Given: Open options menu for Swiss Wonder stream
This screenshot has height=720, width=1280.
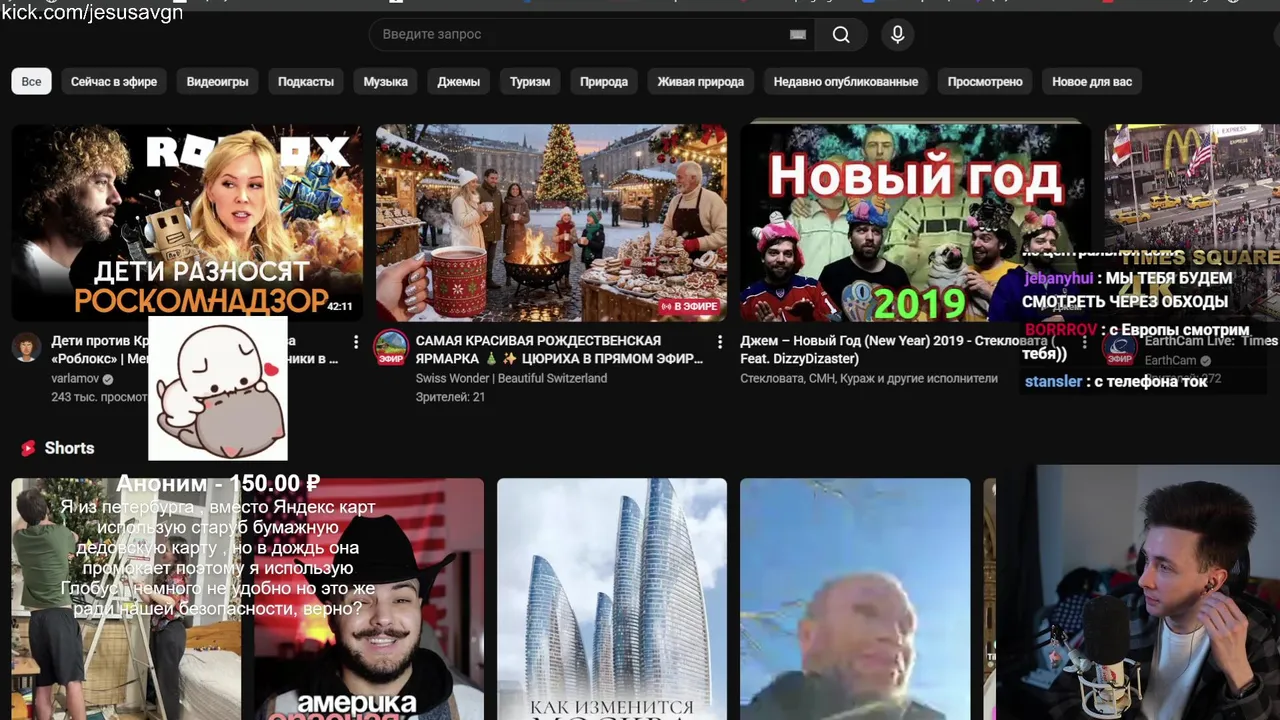Looking at the screenshot, I should (719, 342).
